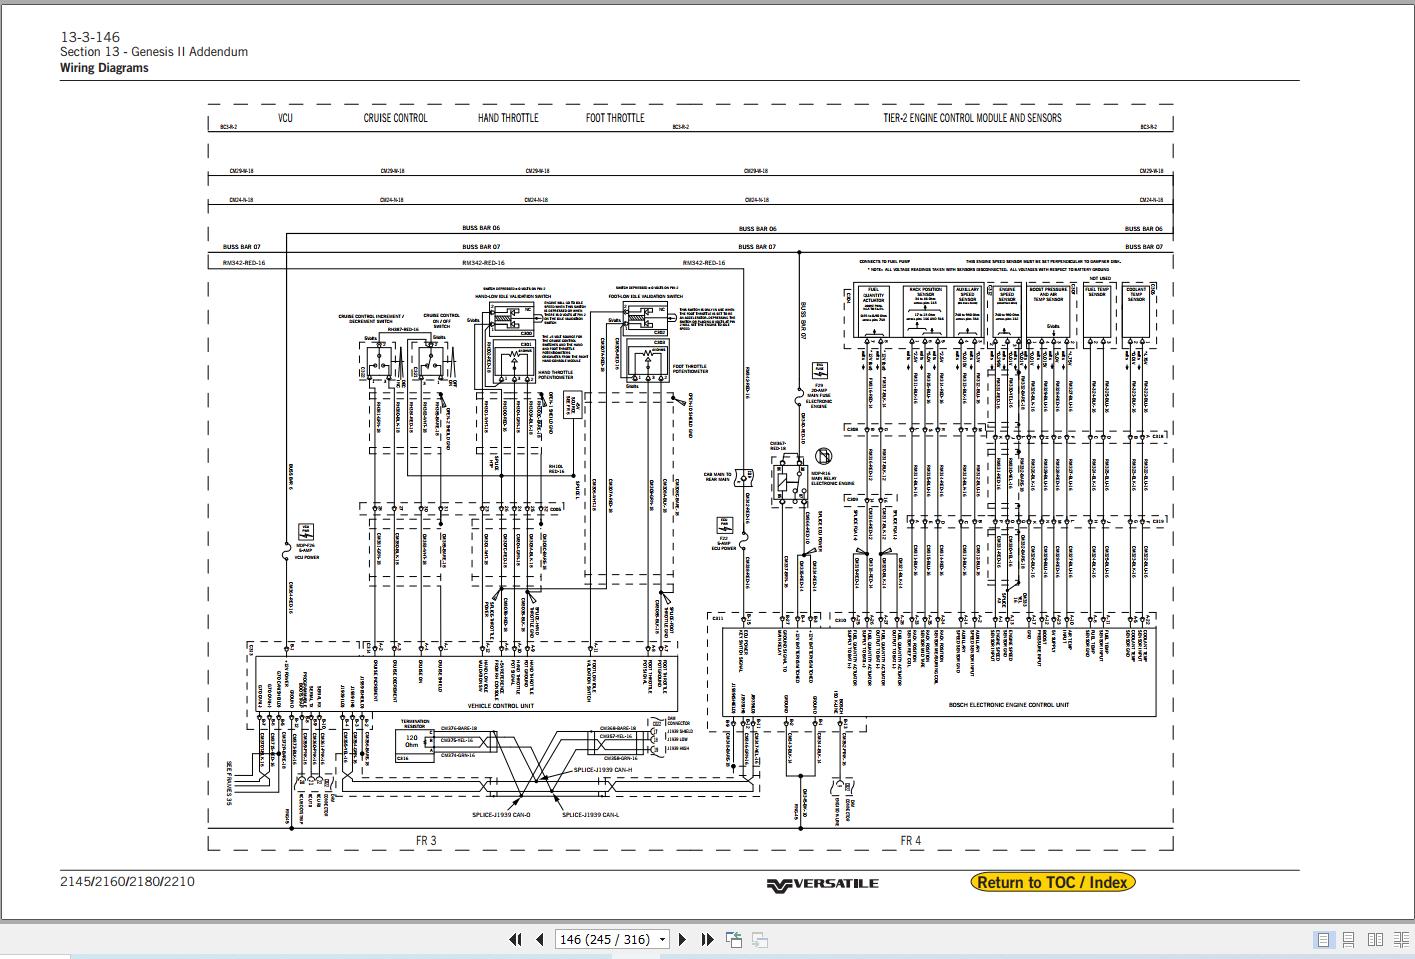Viewport: 1415px width, 959px height.
Task: Click the Foot Throttle Potentiometer label
Action: [690, 369]
